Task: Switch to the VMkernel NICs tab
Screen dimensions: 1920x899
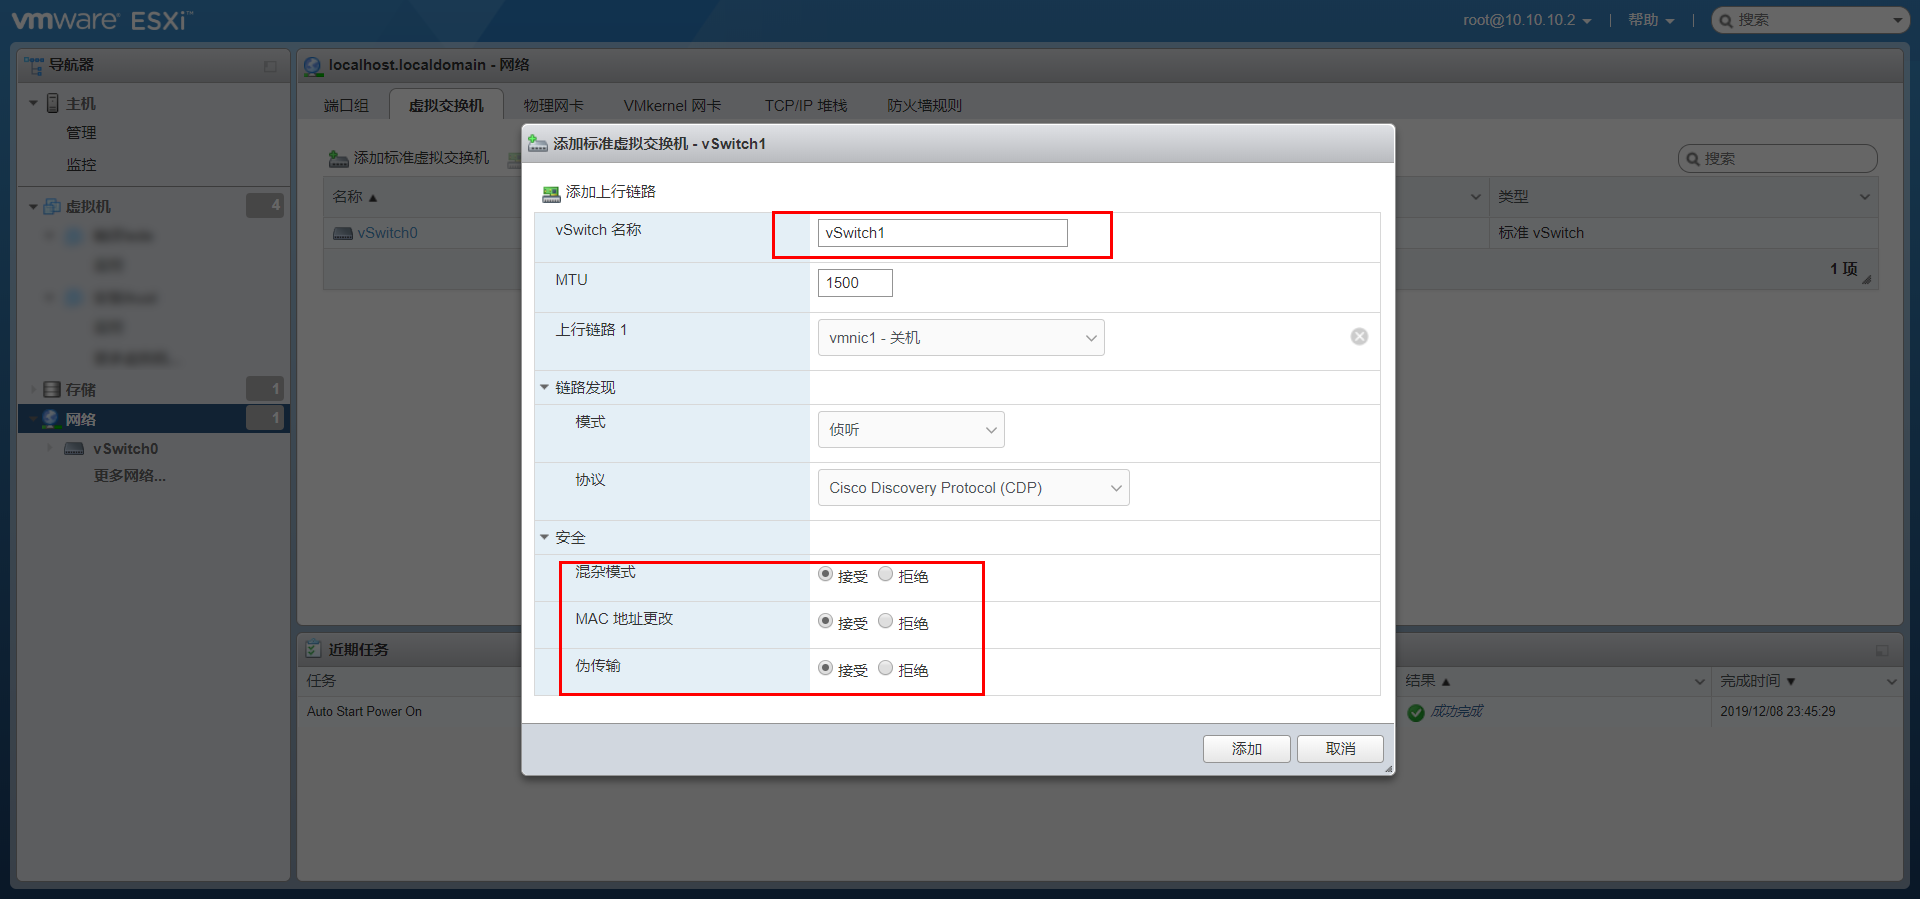Action: (x=672, y=105)
